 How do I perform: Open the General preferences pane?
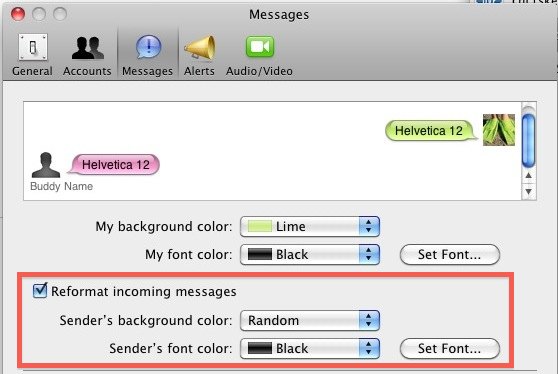(32, 55)
